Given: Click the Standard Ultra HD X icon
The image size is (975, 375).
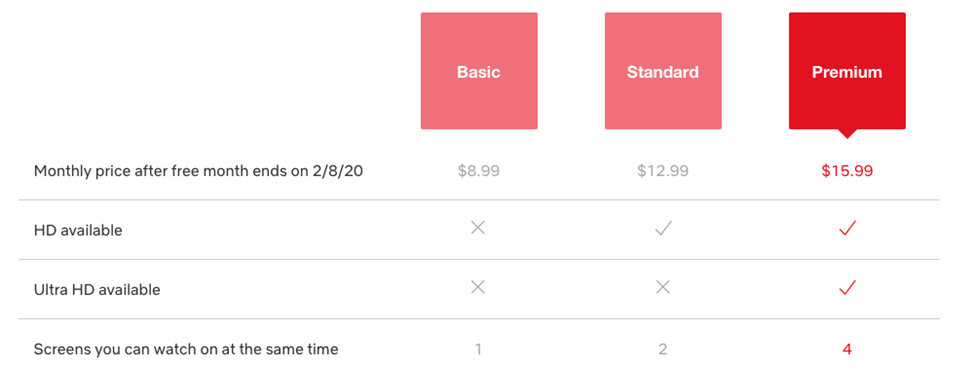Looking at the screenshot, I should [x=663, y=287].
